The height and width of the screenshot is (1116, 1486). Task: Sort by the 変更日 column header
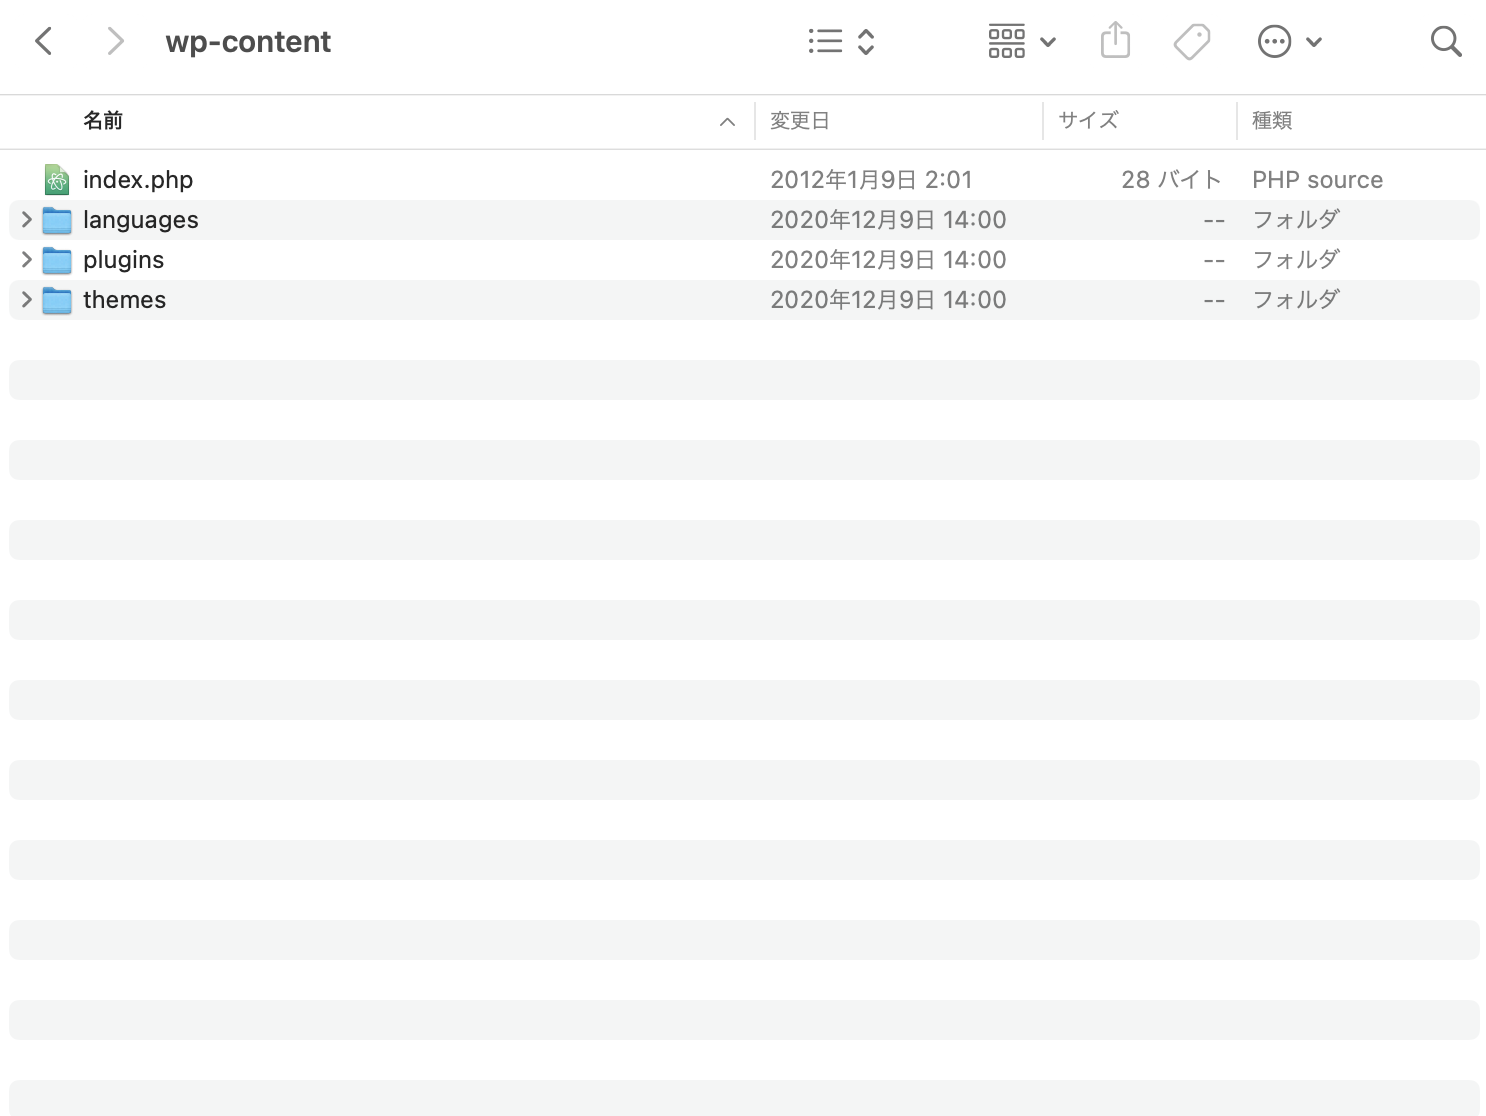point(799,121)
